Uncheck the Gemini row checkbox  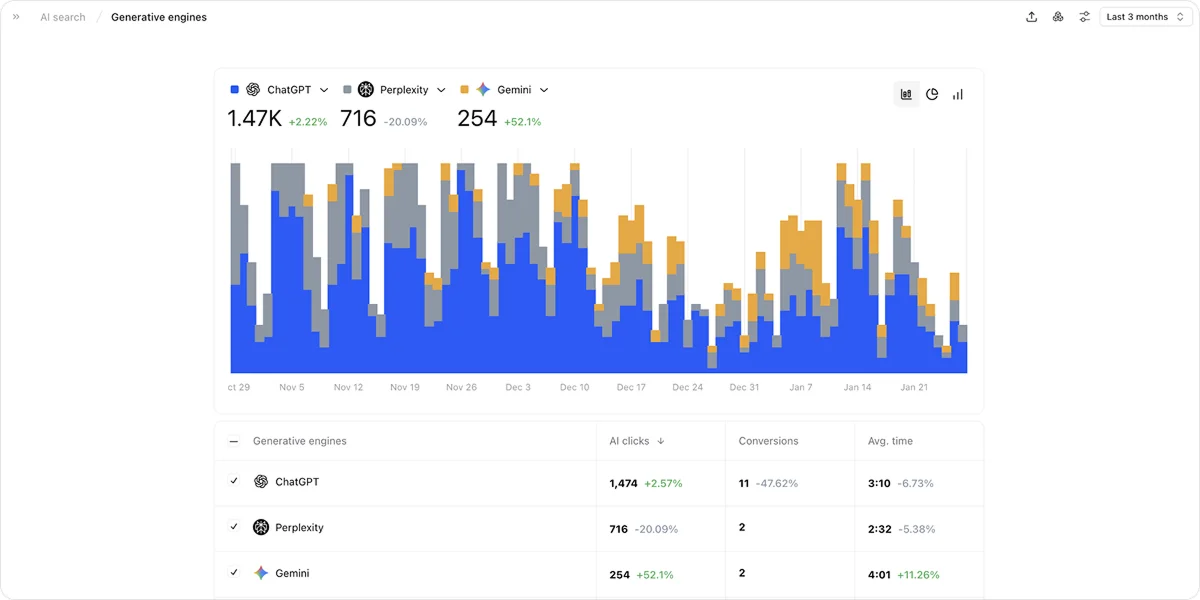click(x=234, y=573)
